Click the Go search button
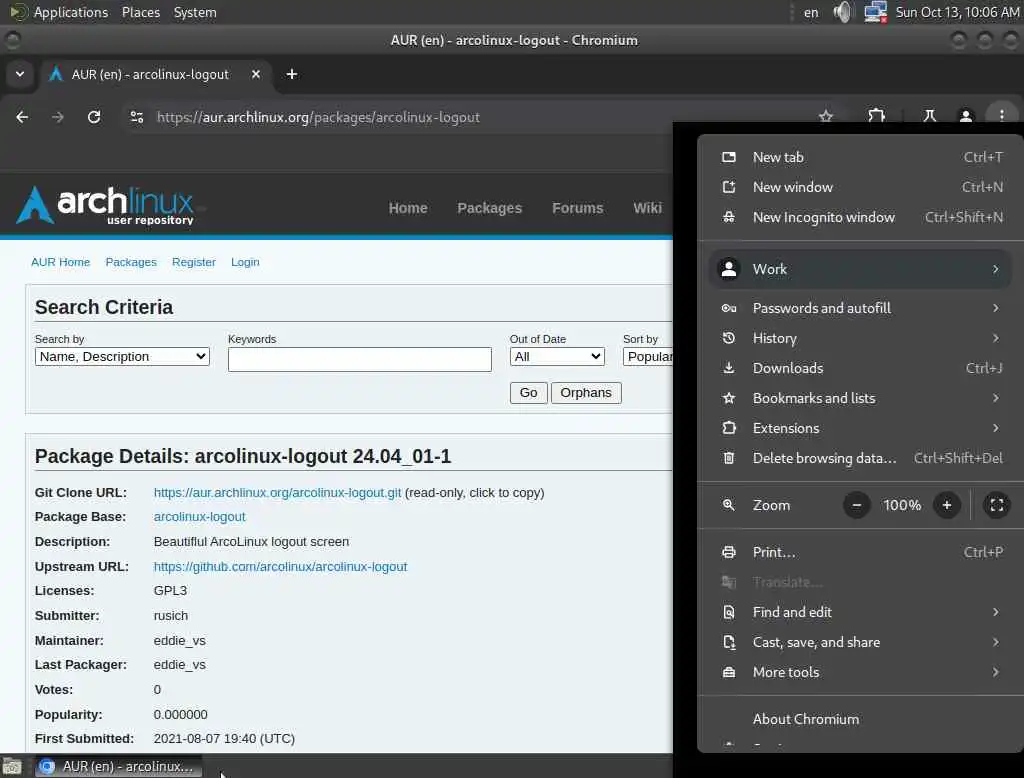Viewport: 1024px width, 778px height. (528, 393)
